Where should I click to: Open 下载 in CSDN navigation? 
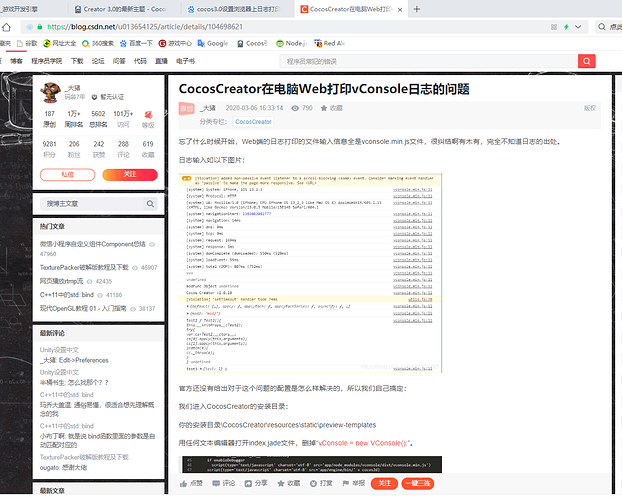pos(77,61)
